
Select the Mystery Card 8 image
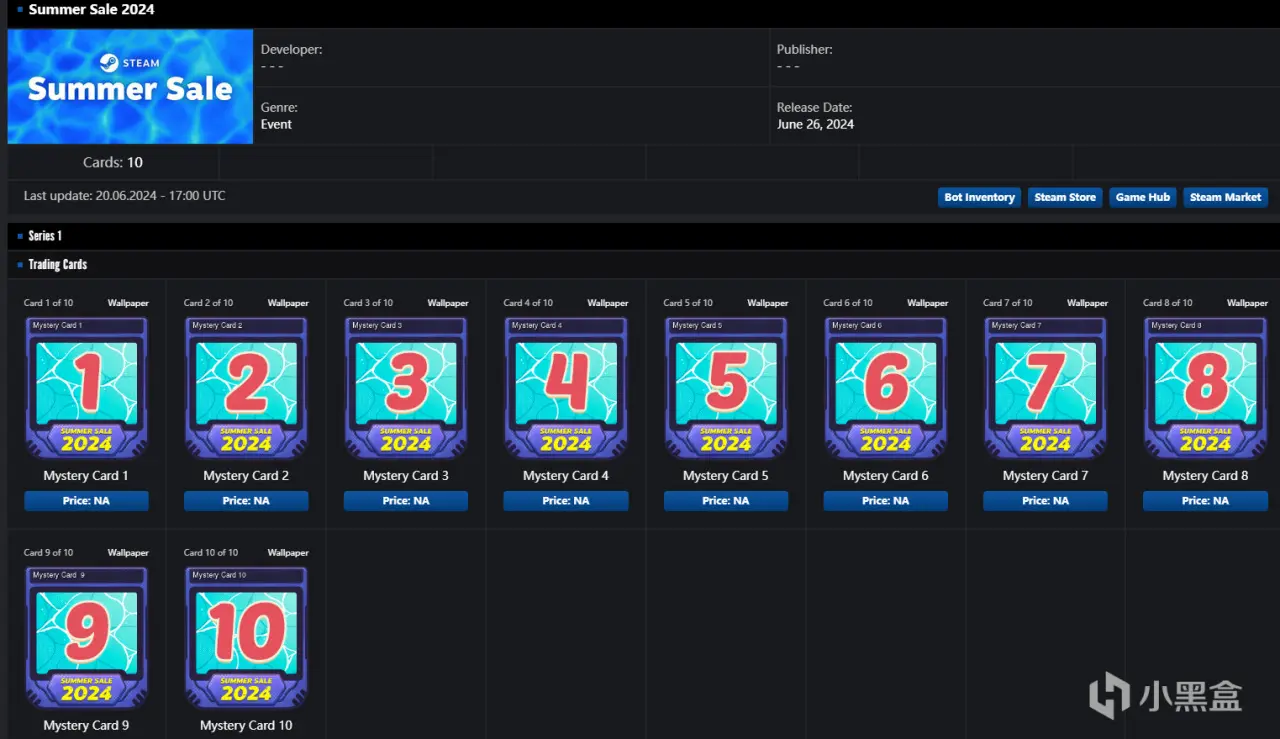[1206, 388]
